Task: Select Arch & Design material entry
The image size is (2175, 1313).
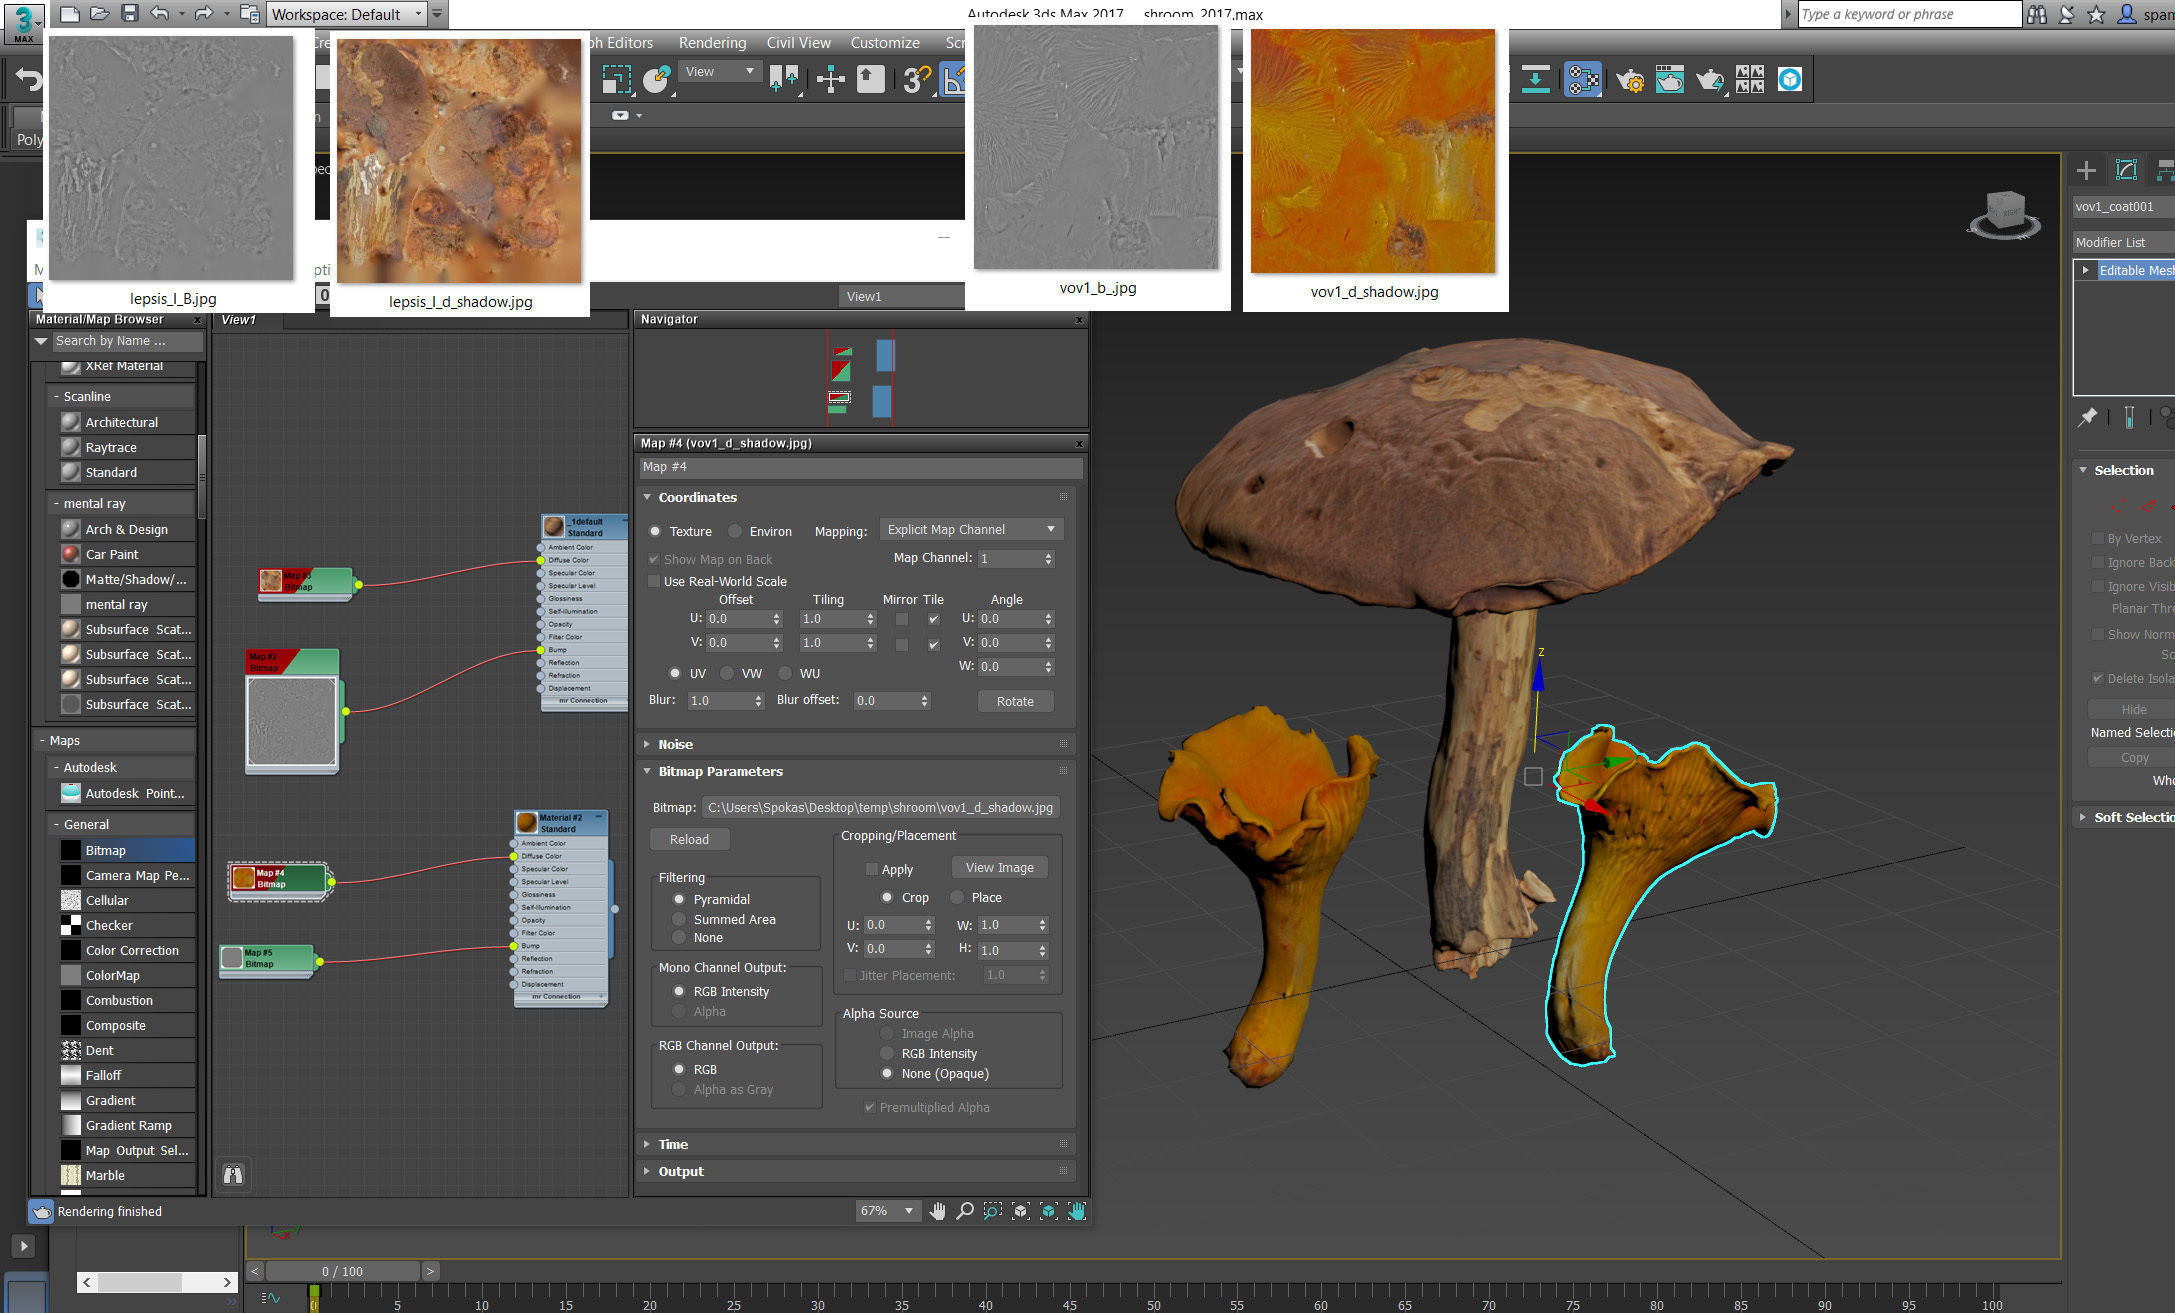Action: click(126, 529)
